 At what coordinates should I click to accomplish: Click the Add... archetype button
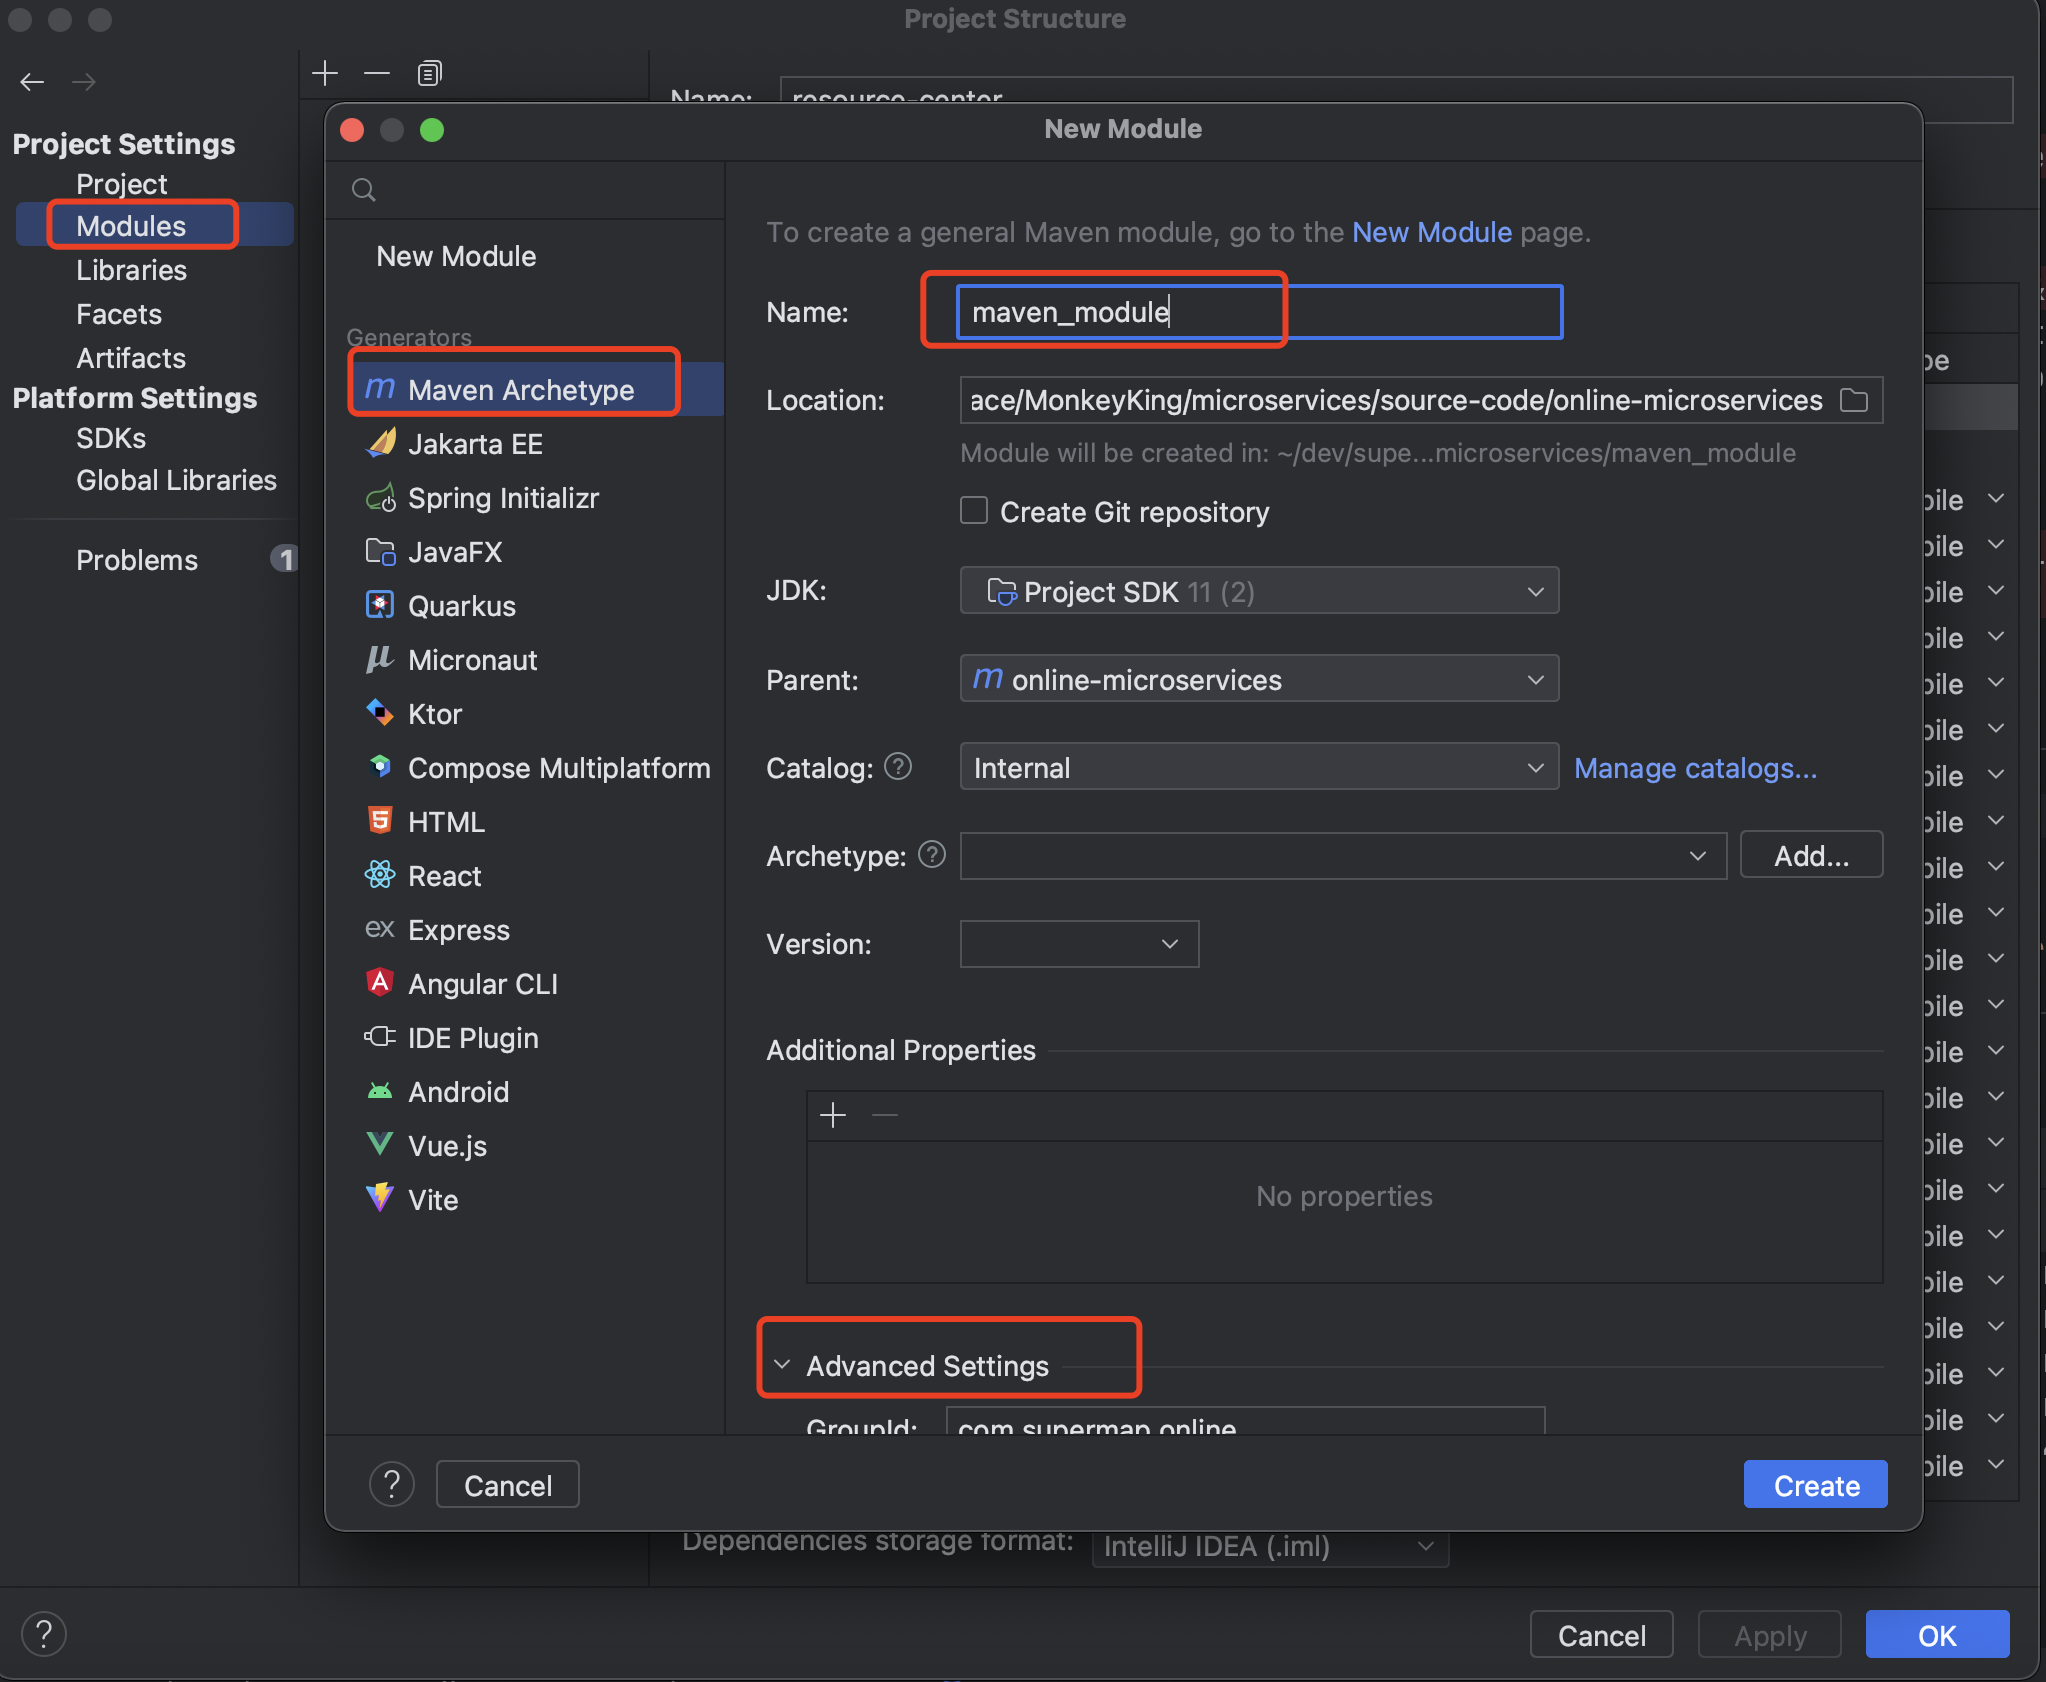point(1811,855)
